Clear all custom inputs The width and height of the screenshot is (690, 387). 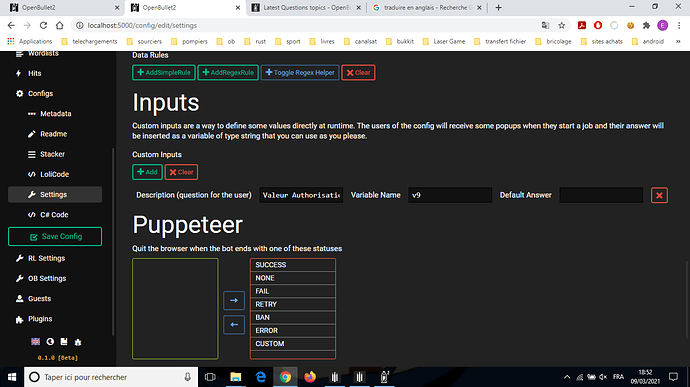tap(181, 172)
